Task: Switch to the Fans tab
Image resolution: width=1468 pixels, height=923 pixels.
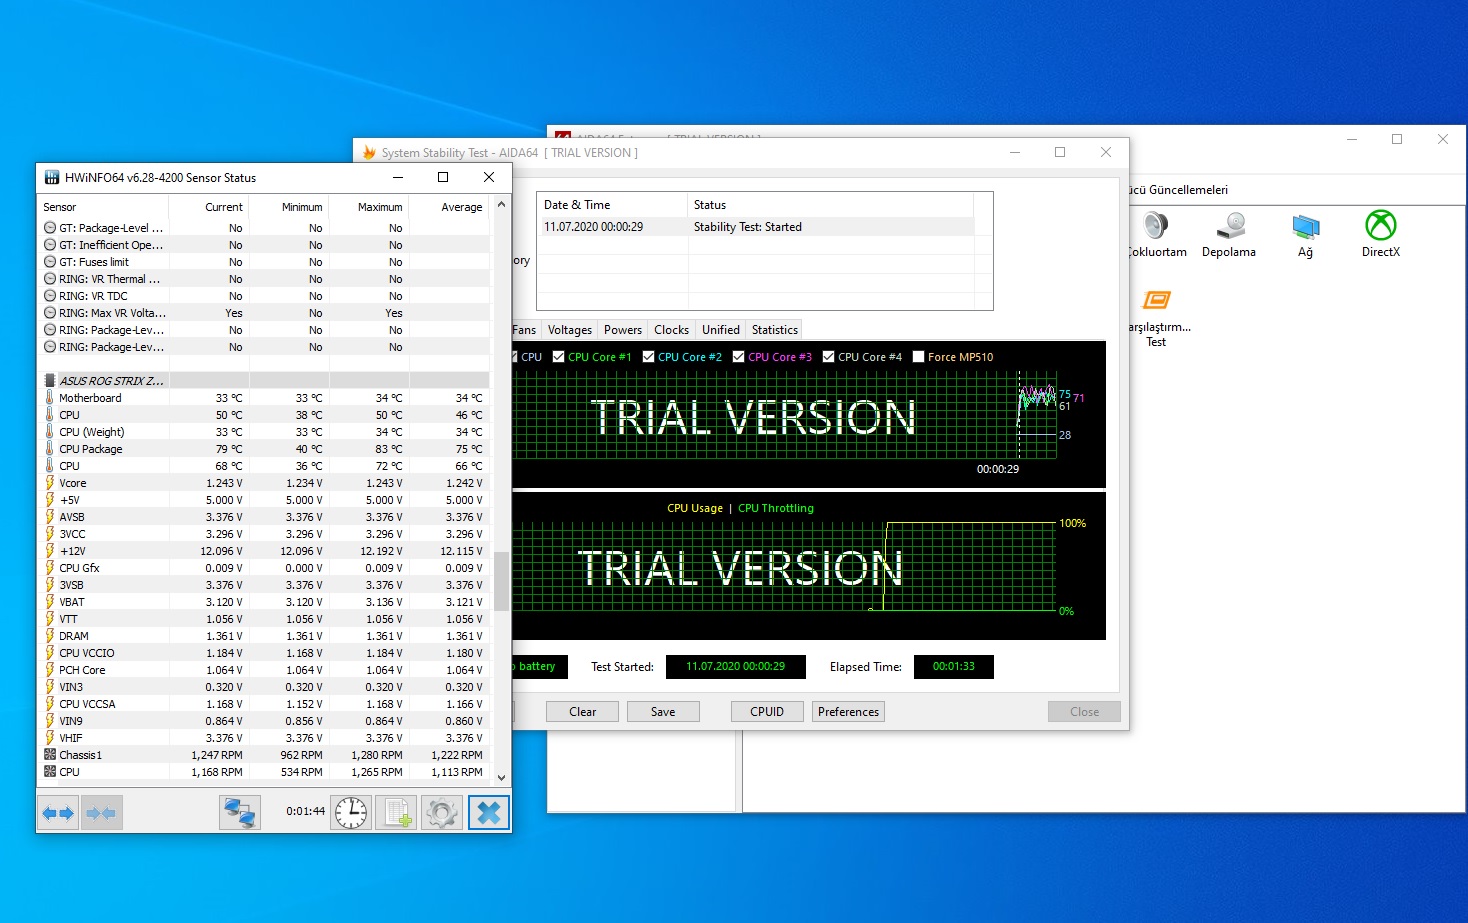Action: coord(525,329)
